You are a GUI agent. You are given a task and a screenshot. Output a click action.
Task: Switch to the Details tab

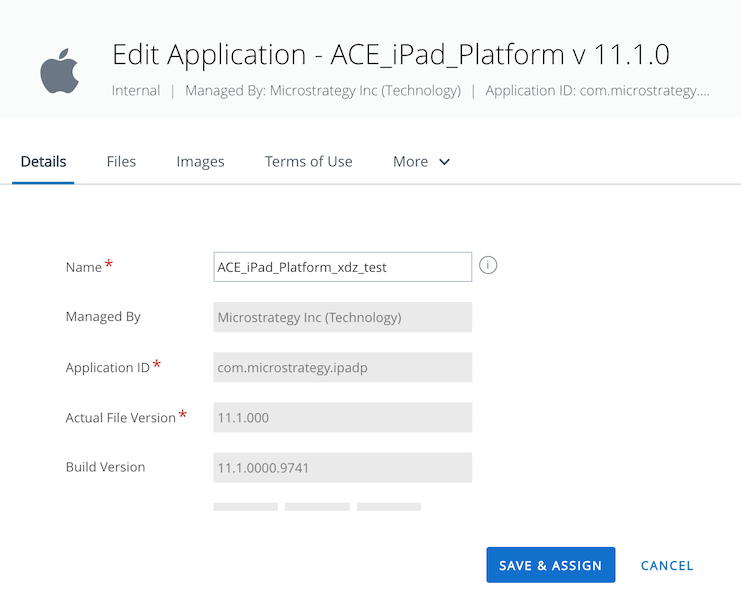(x=43, y=162)
